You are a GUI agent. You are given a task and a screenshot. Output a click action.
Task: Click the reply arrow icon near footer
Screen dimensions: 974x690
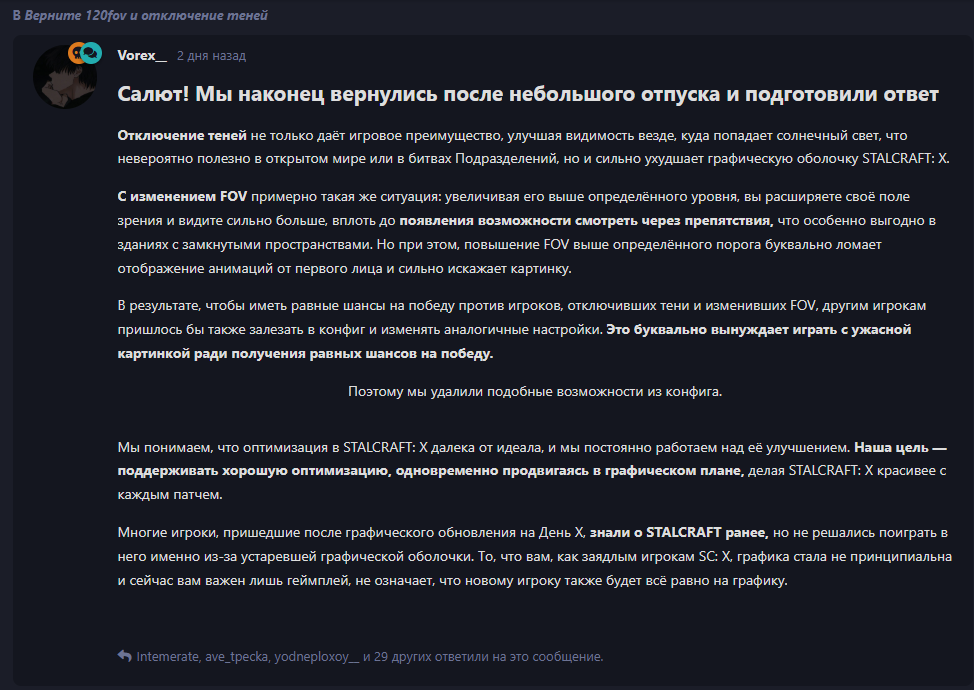(124, 656)
